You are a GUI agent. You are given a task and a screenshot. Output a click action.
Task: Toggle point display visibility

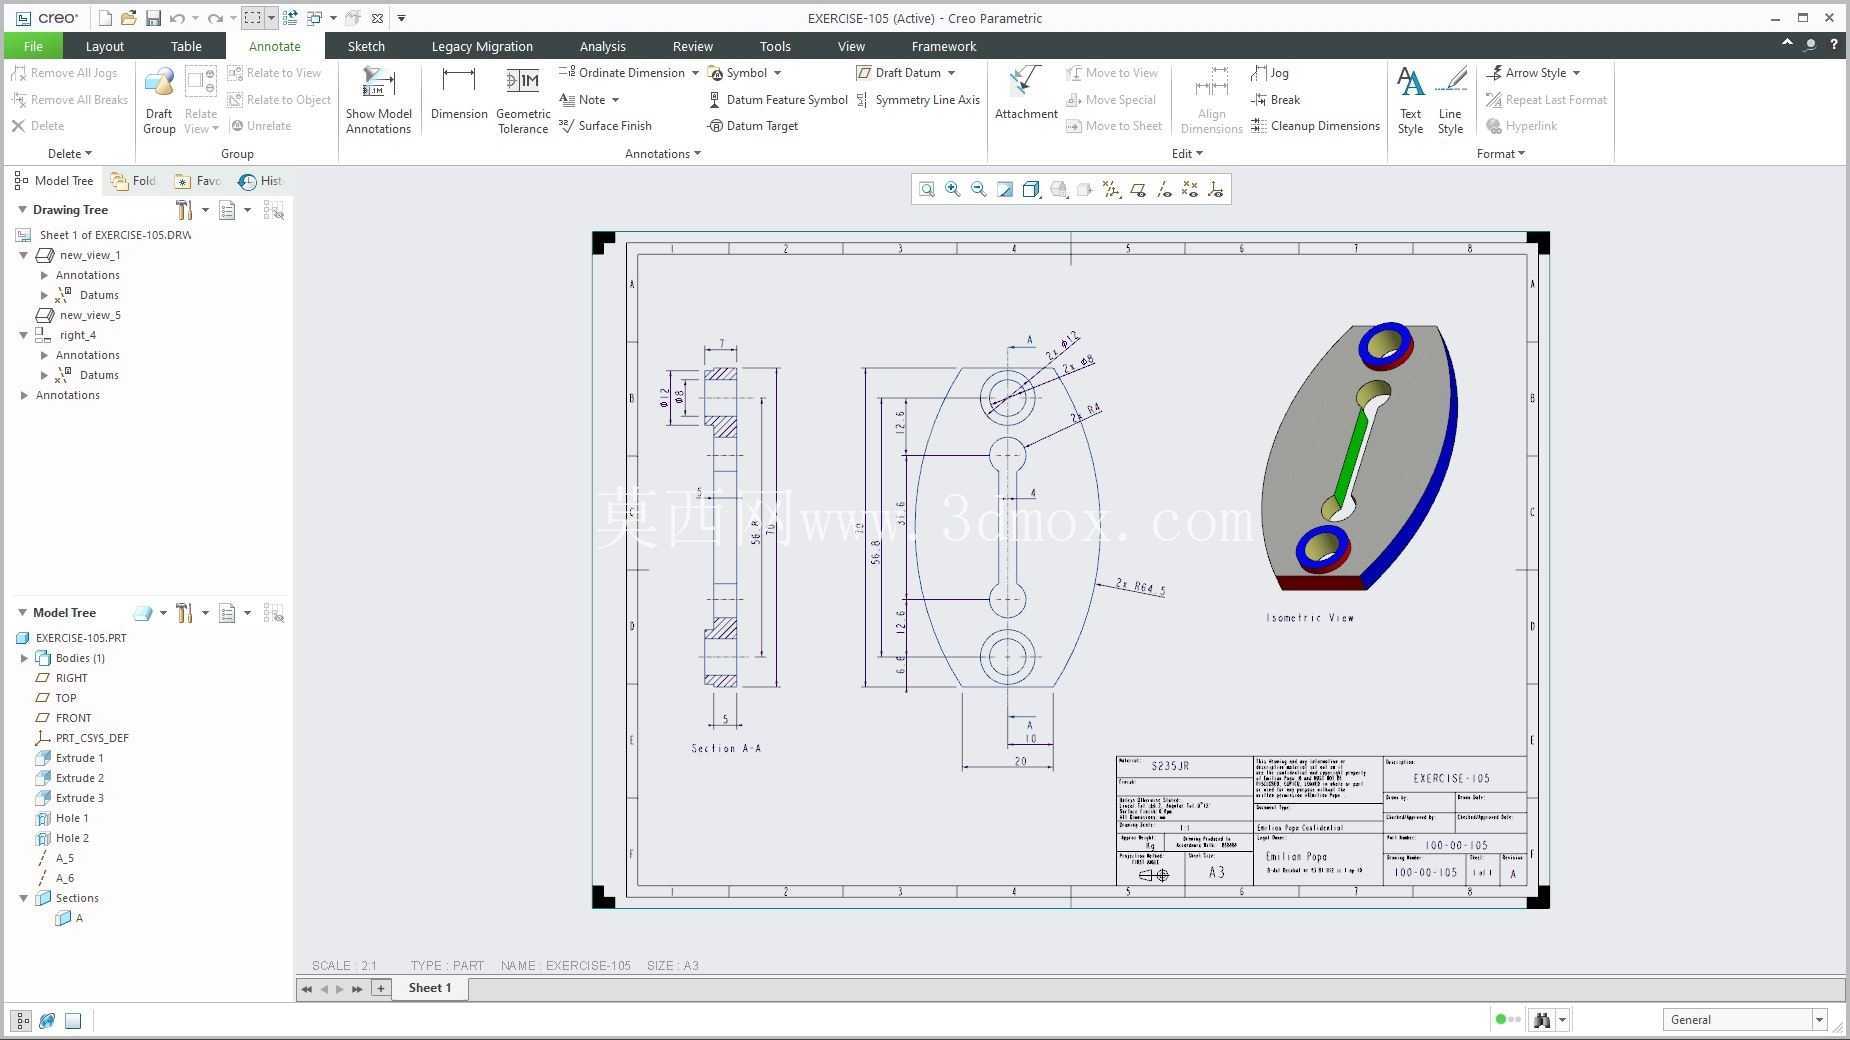(x=1190, y=189)
